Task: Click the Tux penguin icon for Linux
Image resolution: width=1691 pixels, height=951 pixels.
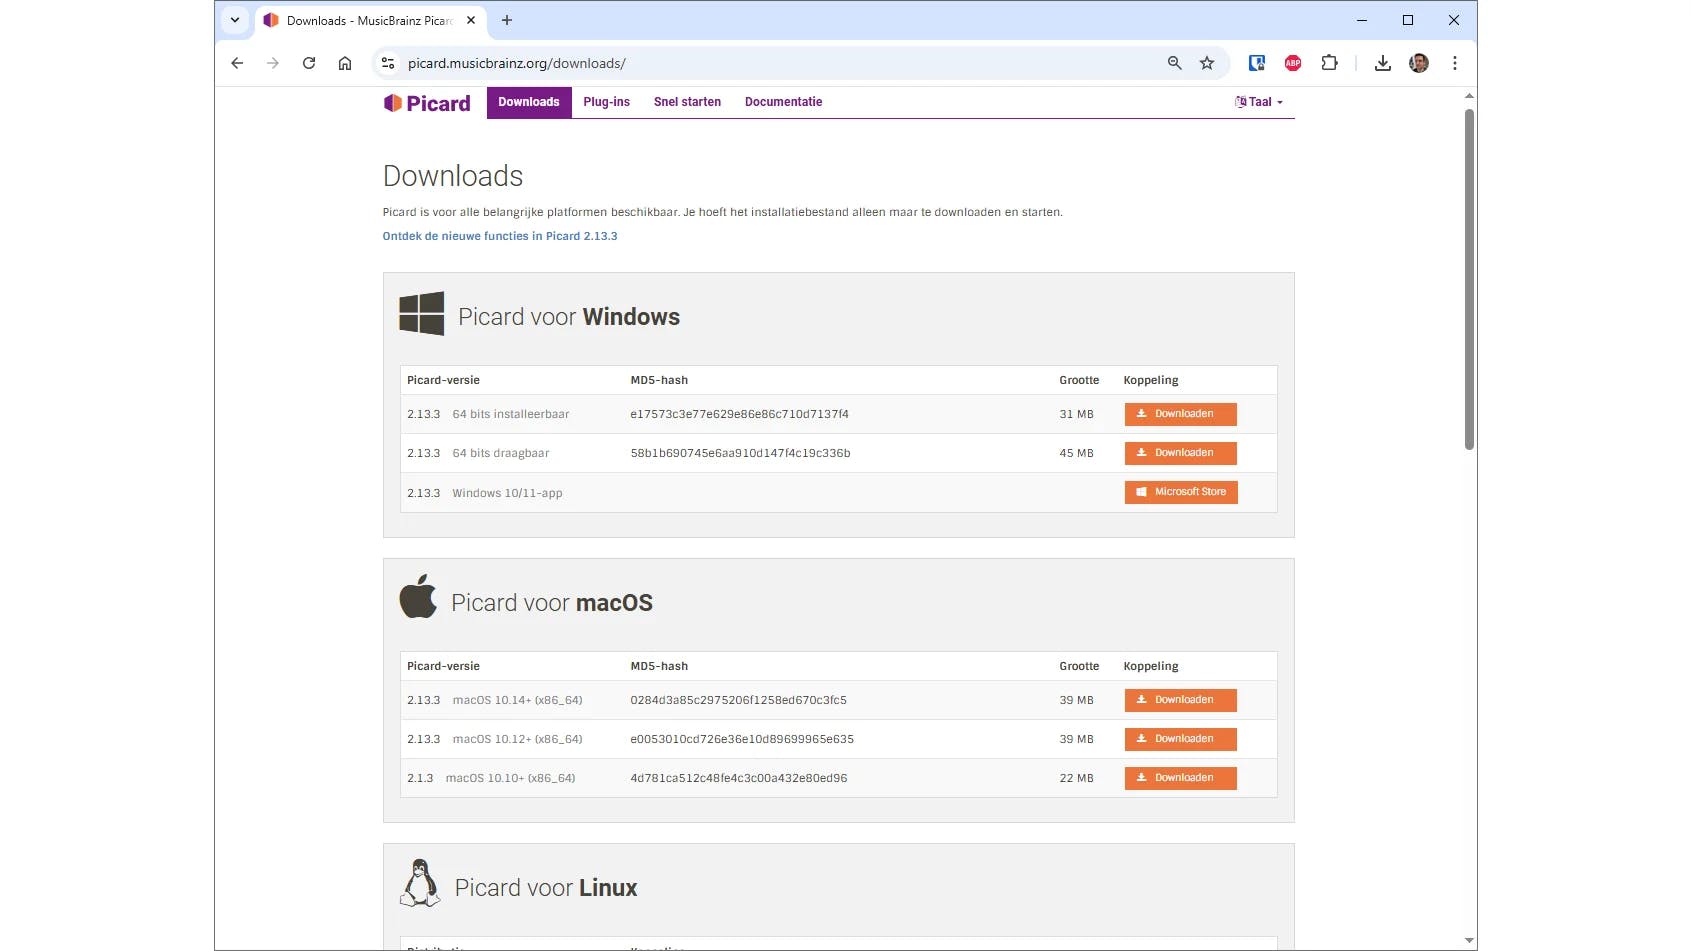Action: click(x=419, y=883)
